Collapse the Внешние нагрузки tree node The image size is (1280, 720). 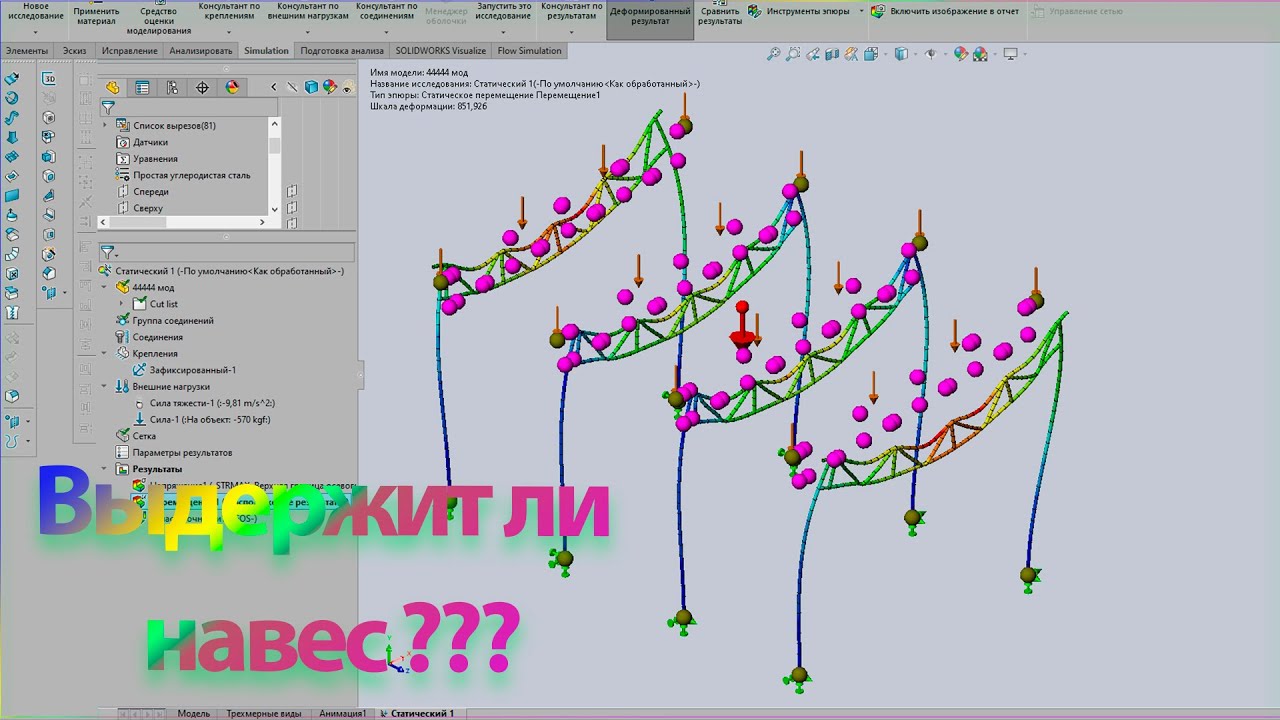[105, 386]
